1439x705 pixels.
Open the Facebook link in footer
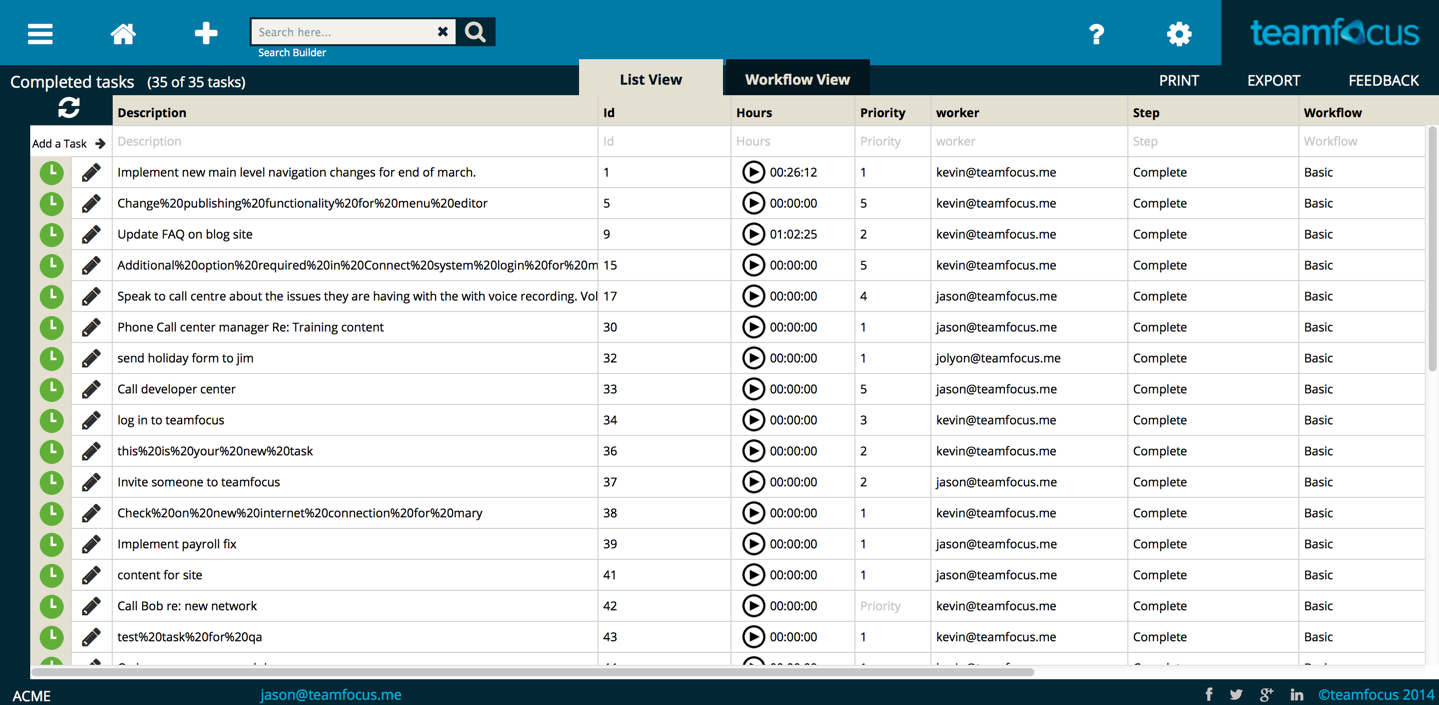click(x=1209, y=694)
